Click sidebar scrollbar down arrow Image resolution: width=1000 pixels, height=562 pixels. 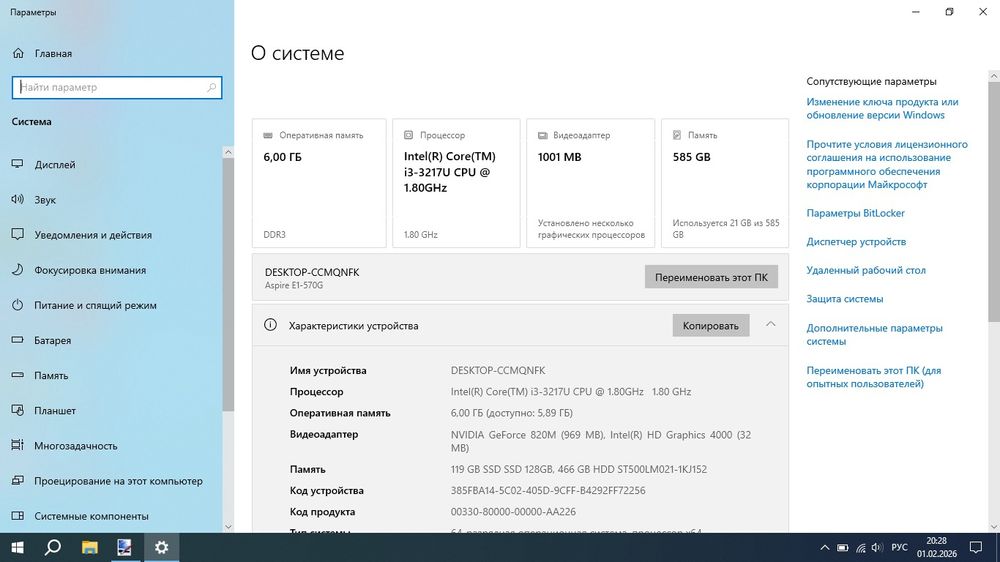(228, 527)
